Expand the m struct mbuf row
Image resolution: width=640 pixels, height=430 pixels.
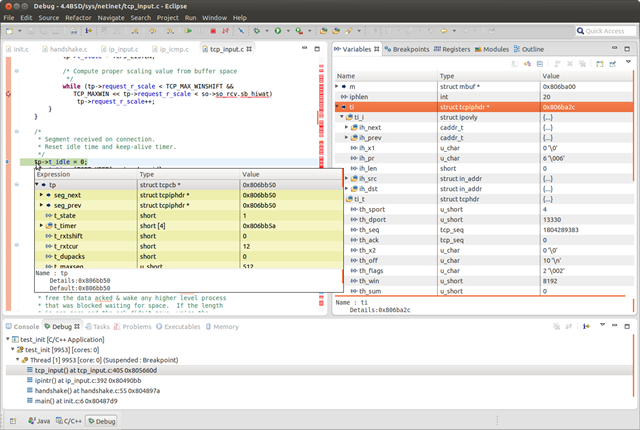[x=337, y=86]
